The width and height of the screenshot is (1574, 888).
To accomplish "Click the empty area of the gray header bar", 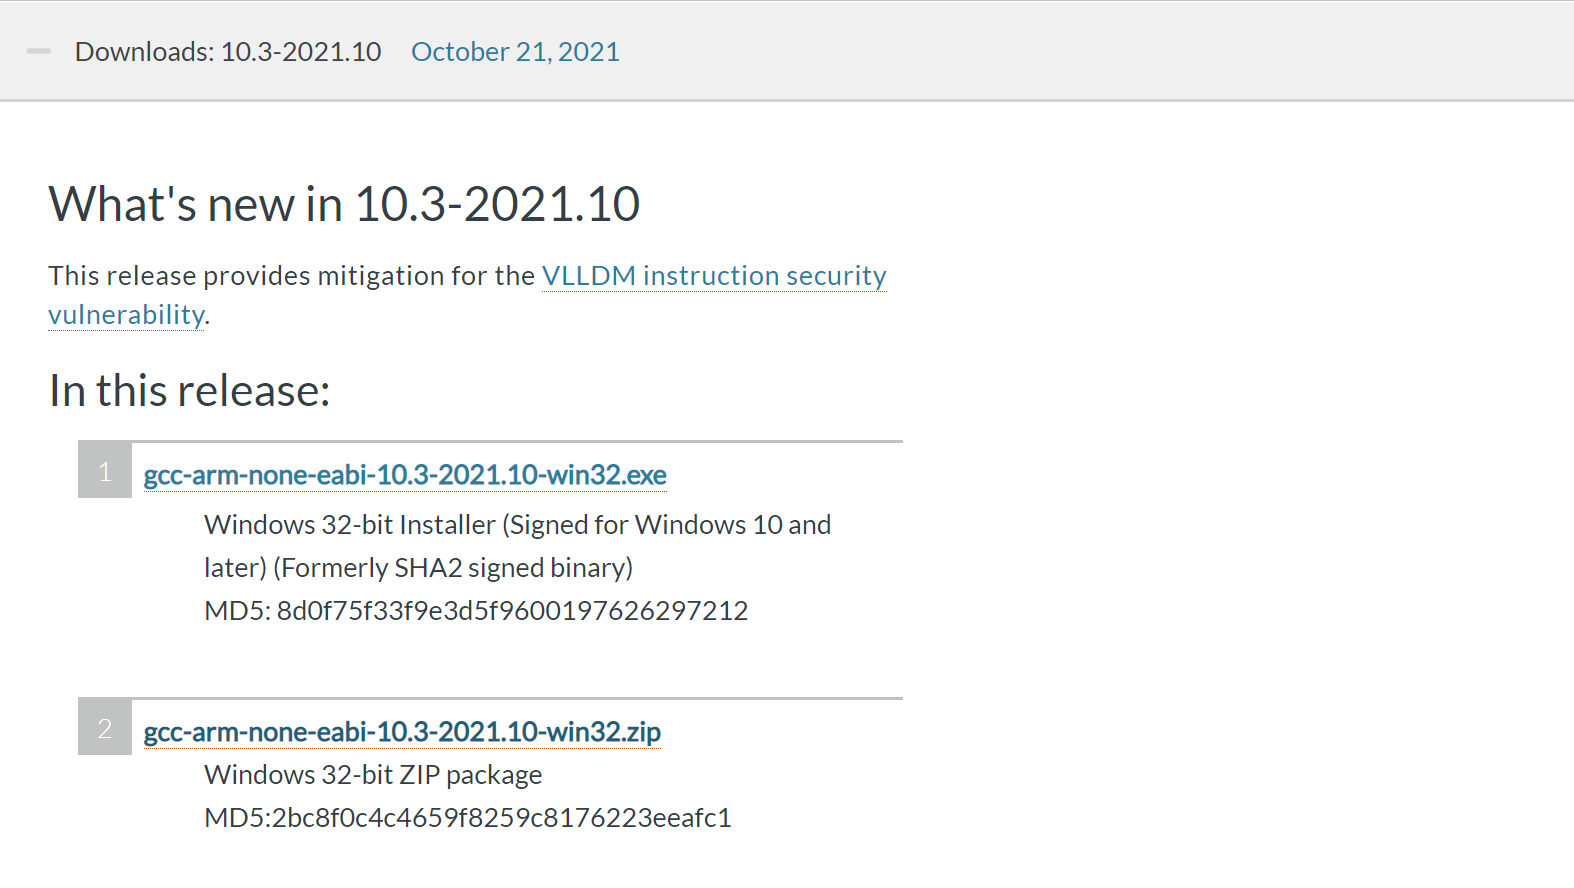I will [x=1100, y=52].
